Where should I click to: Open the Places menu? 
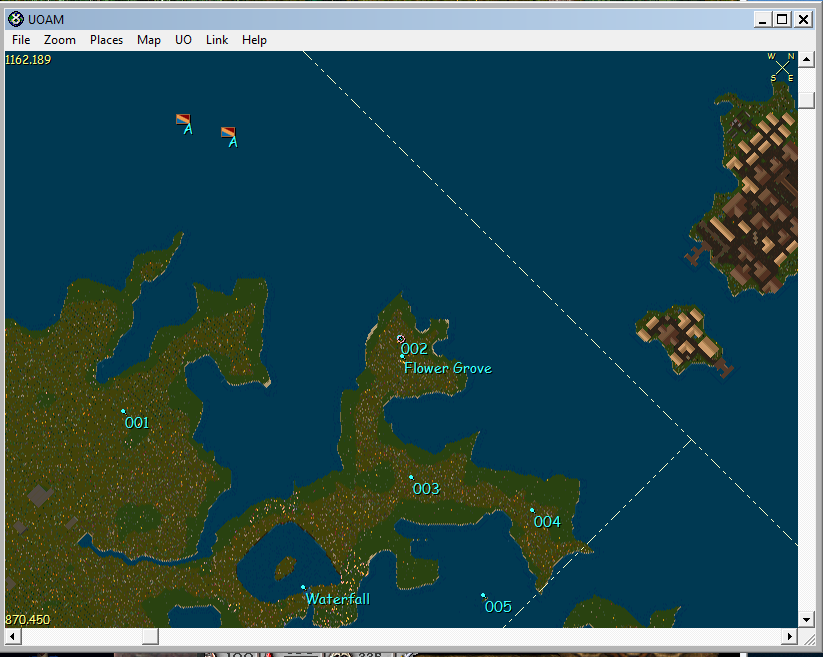107,40
